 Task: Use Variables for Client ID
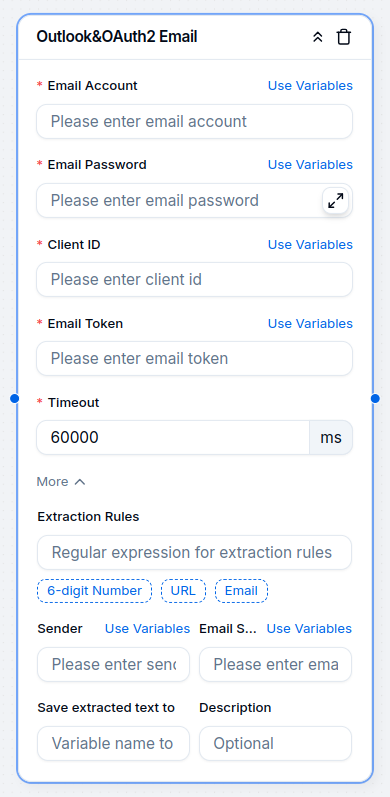[x=310, y=244]
